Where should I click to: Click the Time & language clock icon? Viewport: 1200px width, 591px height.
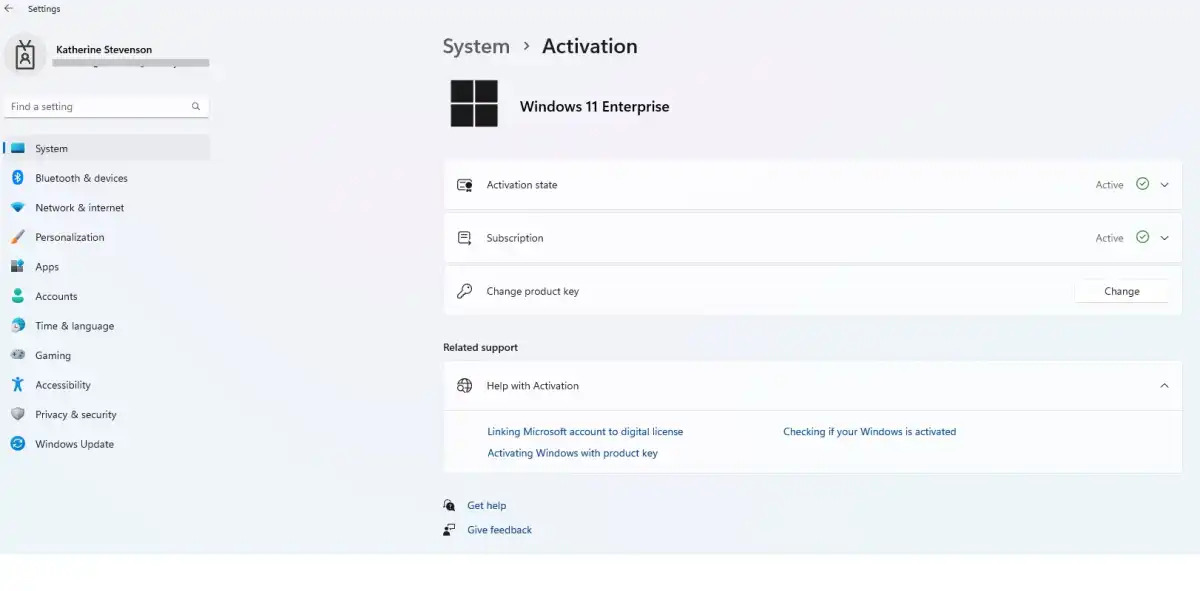click(x=18, y=325)
